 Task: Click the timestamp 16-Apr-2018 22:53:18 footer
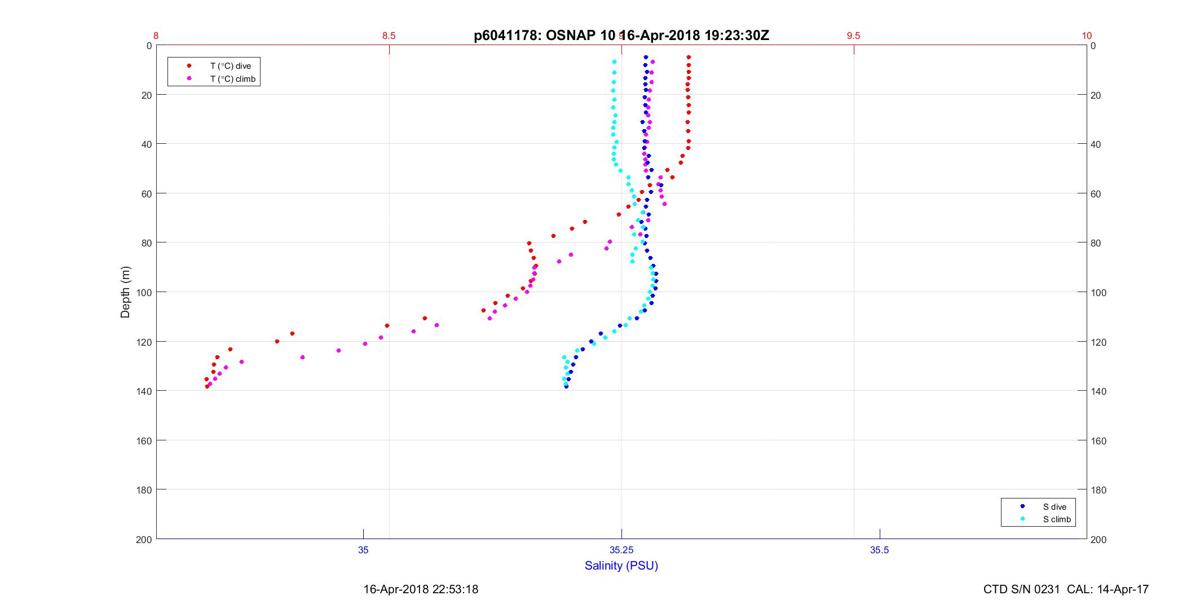(421, 590)
